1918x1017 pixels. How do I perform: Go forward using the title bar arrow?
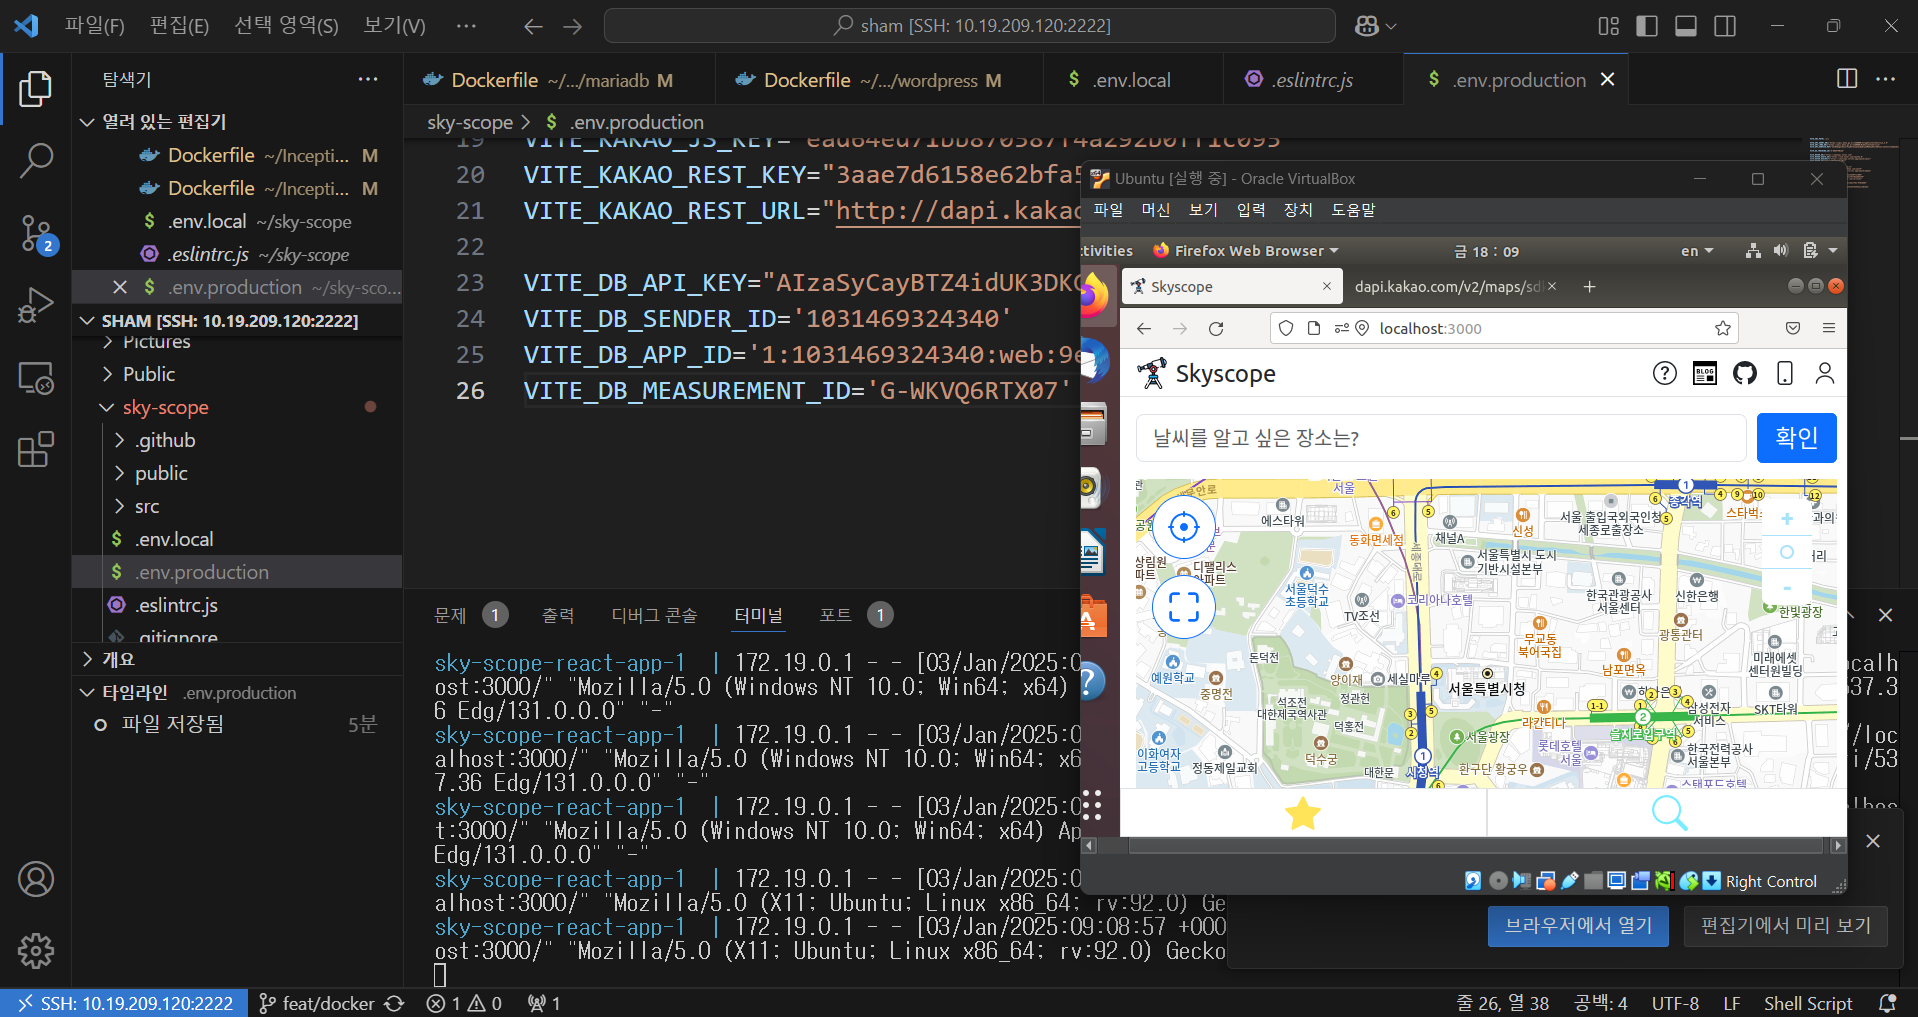click(x=573, y=26)
